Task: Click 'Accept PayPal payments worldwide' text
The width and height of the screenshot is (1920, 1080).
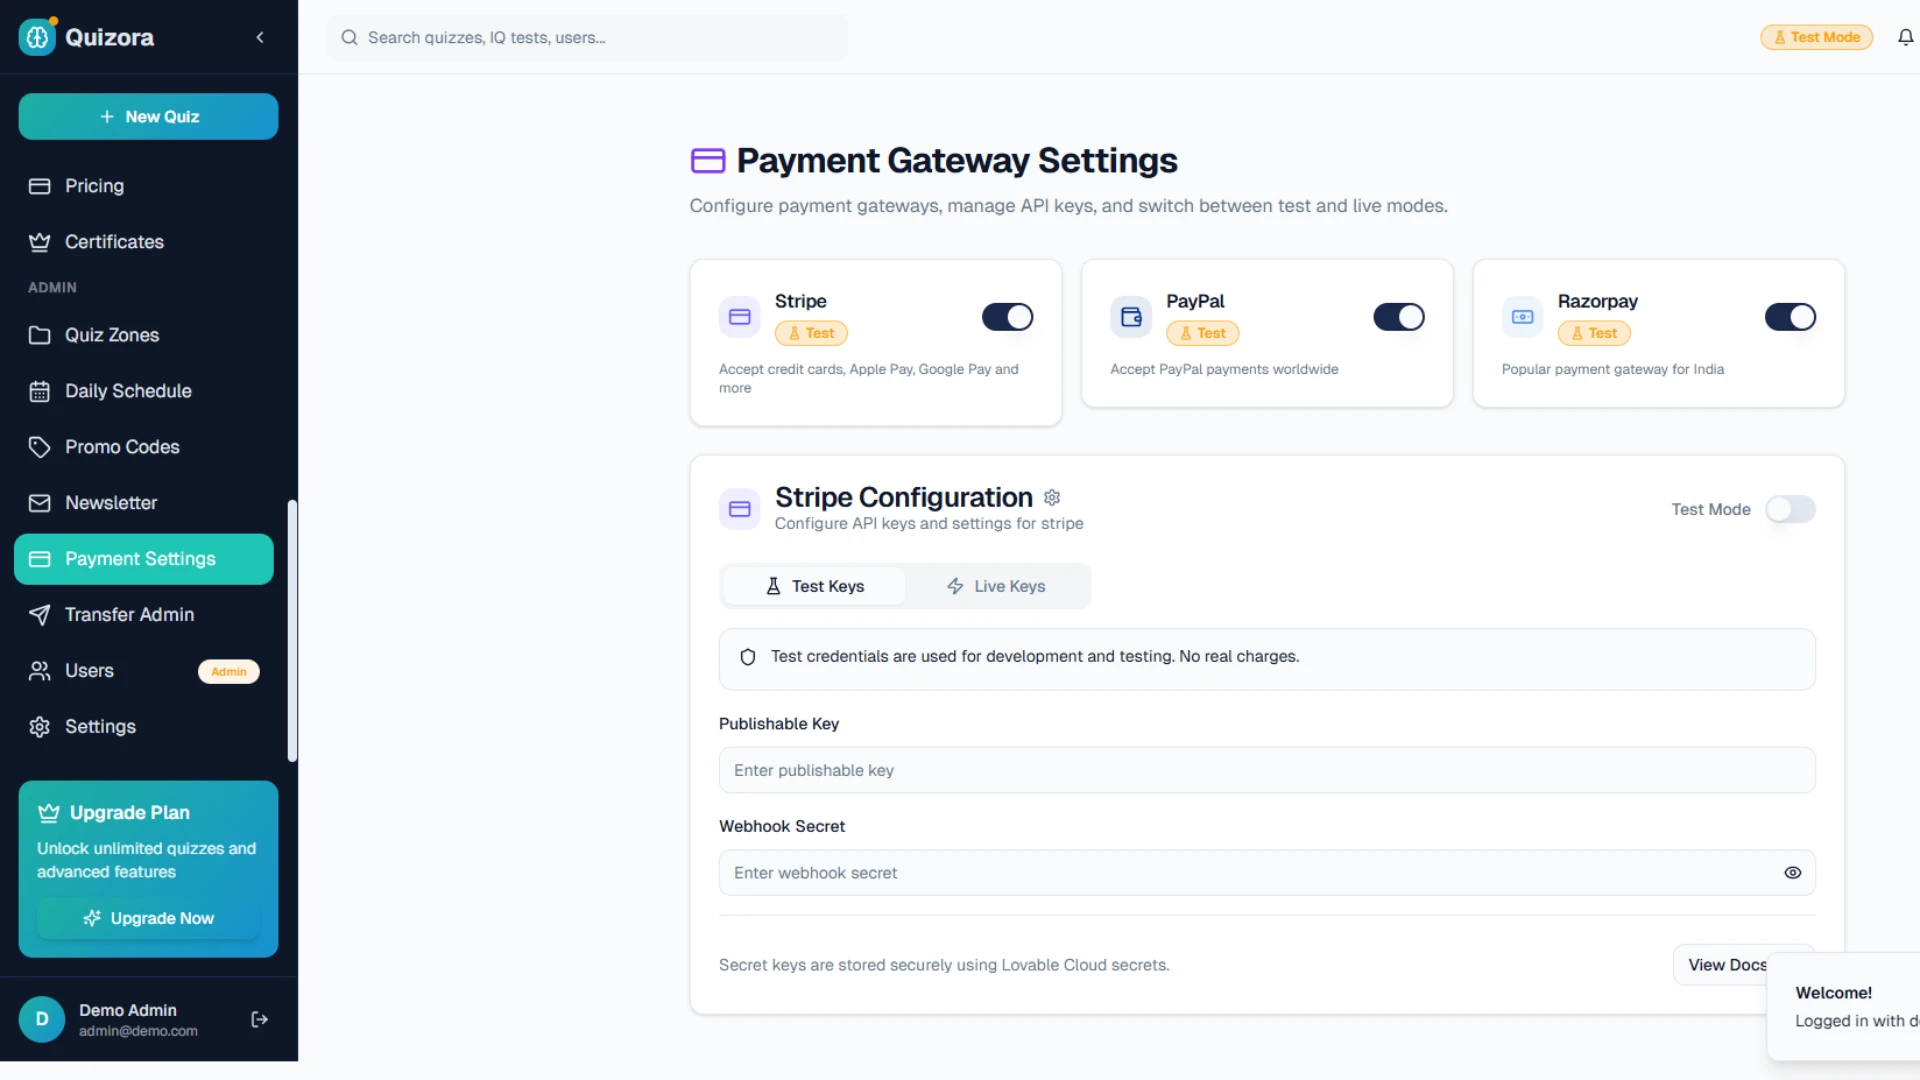Action: 1224,369
